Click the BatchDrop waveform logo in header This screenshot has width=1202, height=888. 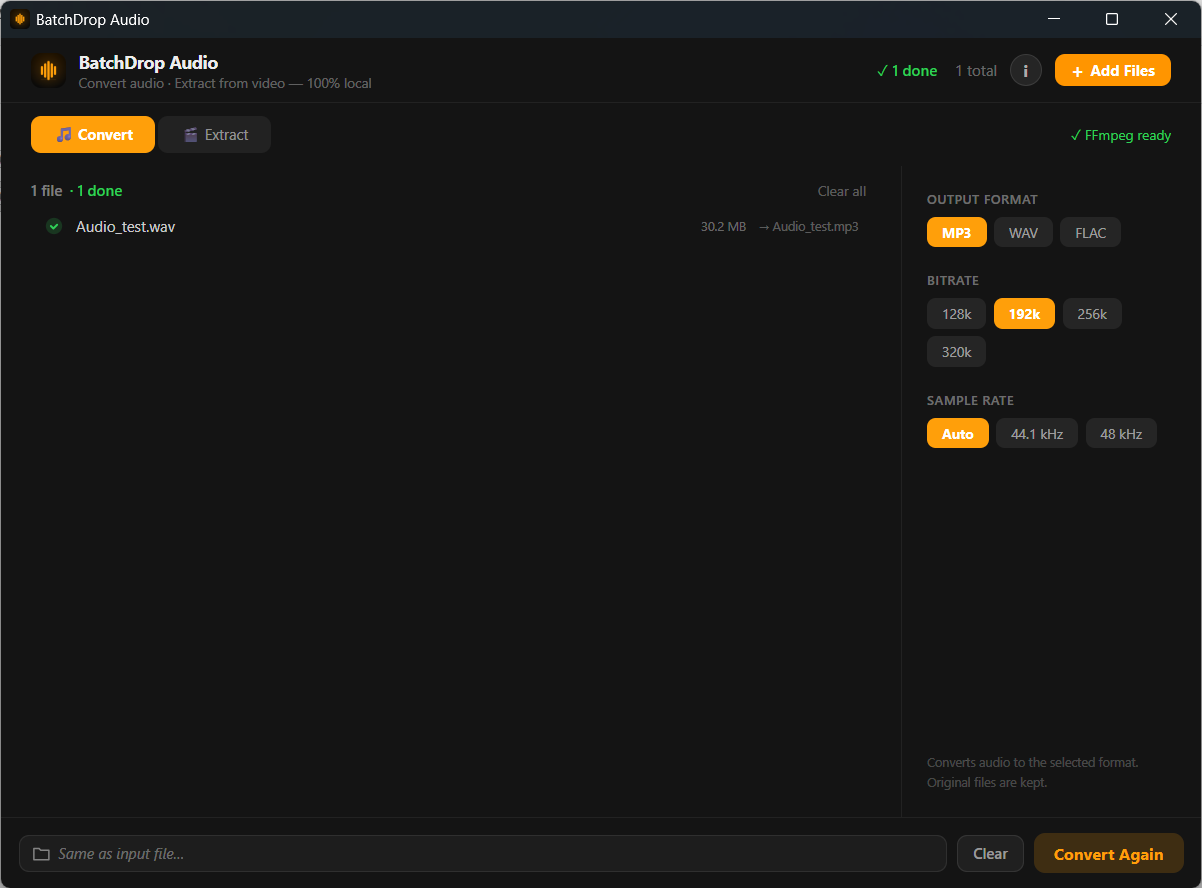pyautogui.click(x=48, y=71)
